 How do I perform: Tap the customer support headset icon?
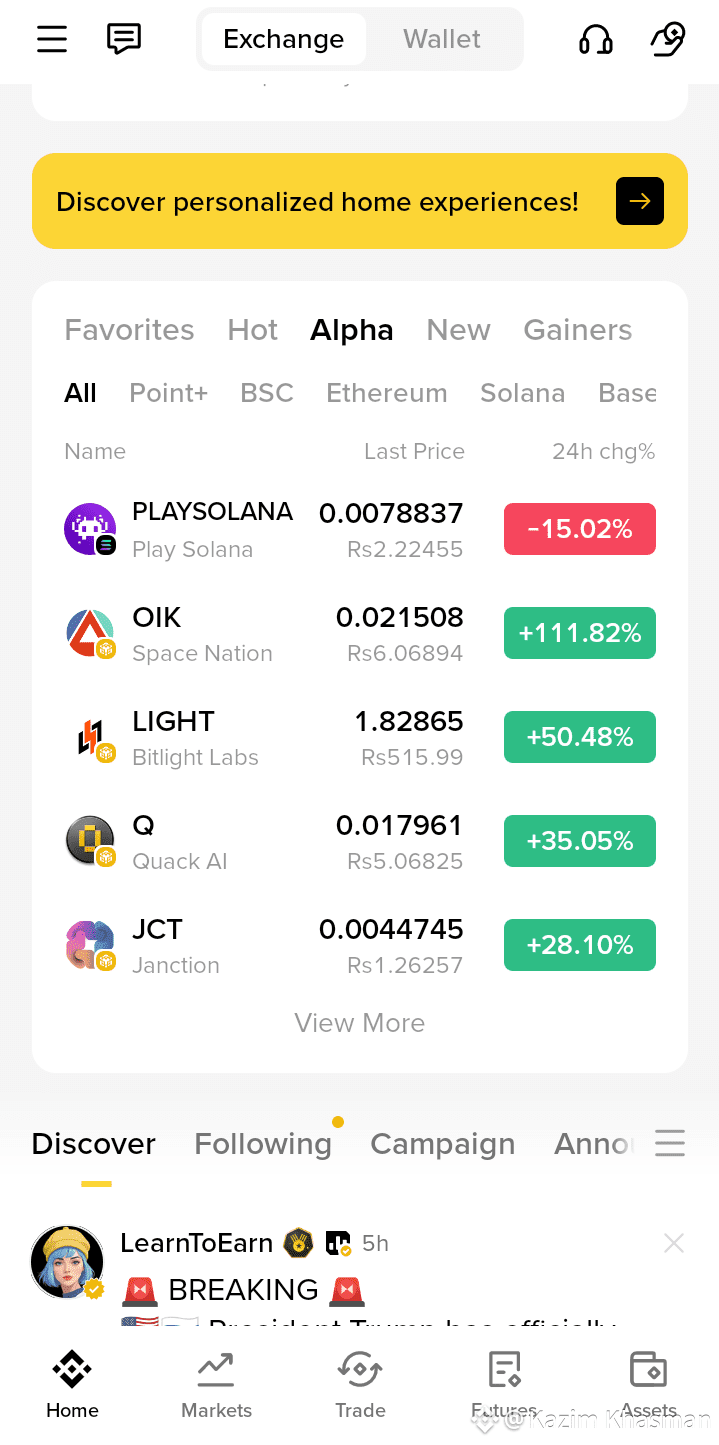[x=596, y=39]
